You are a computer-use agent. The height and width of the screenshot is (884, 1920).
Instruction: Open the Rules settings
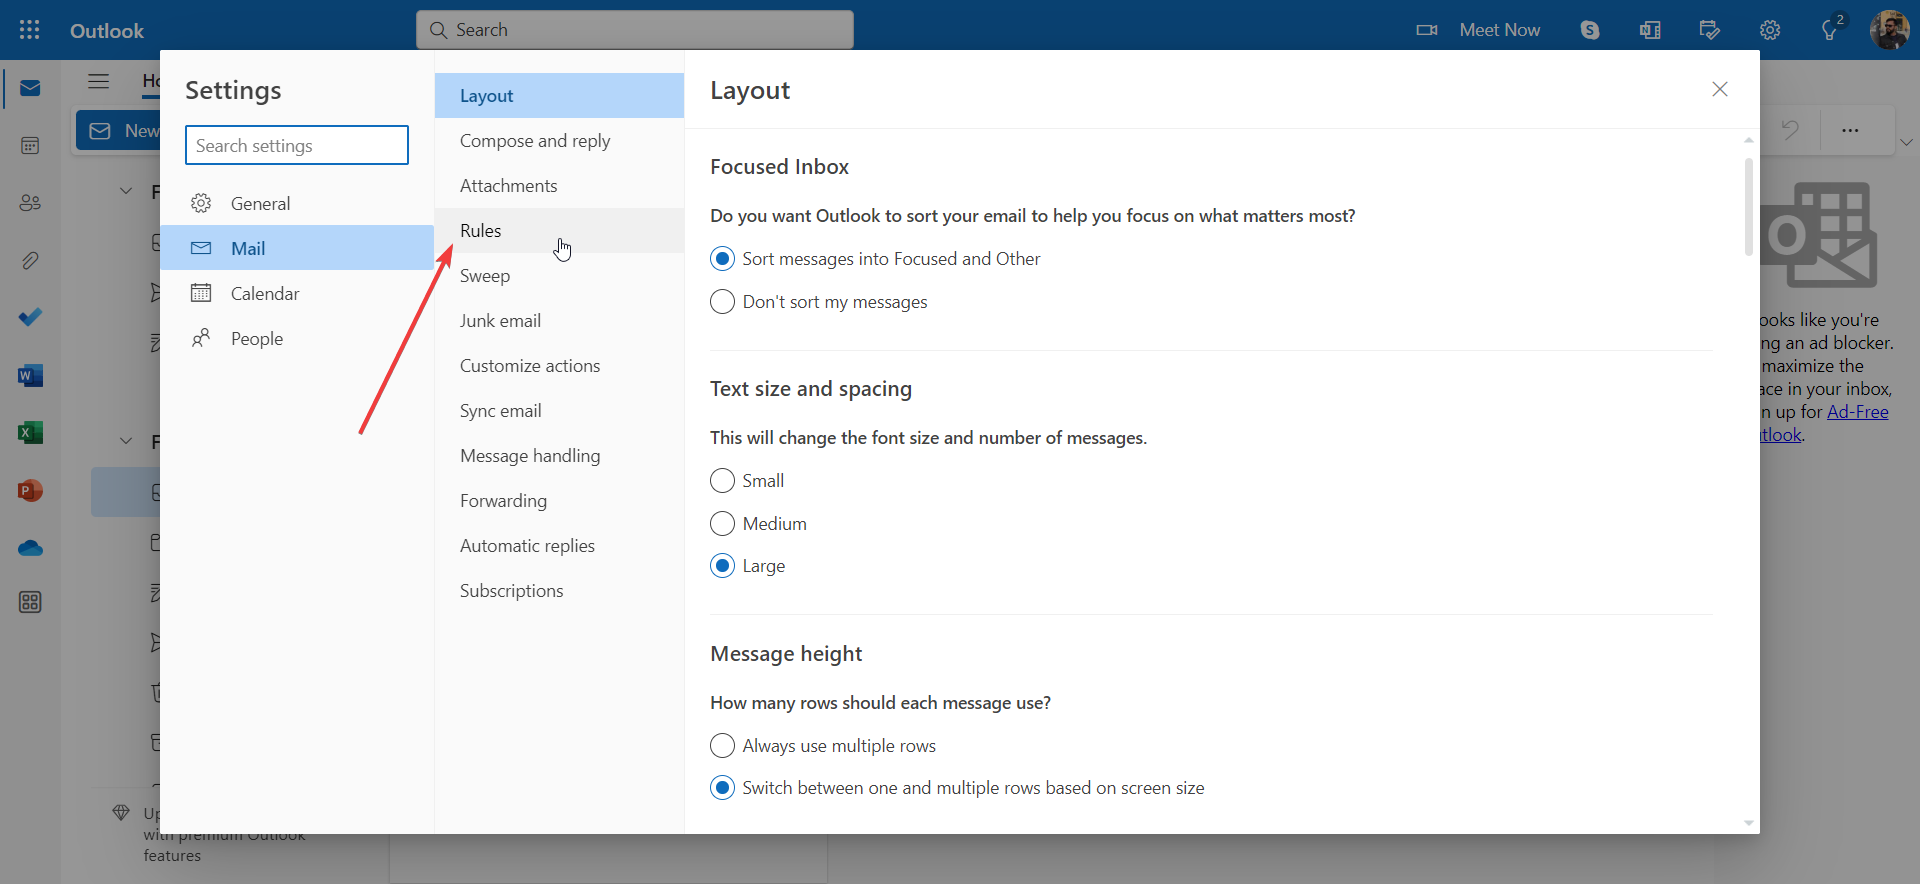coord(559,230)
